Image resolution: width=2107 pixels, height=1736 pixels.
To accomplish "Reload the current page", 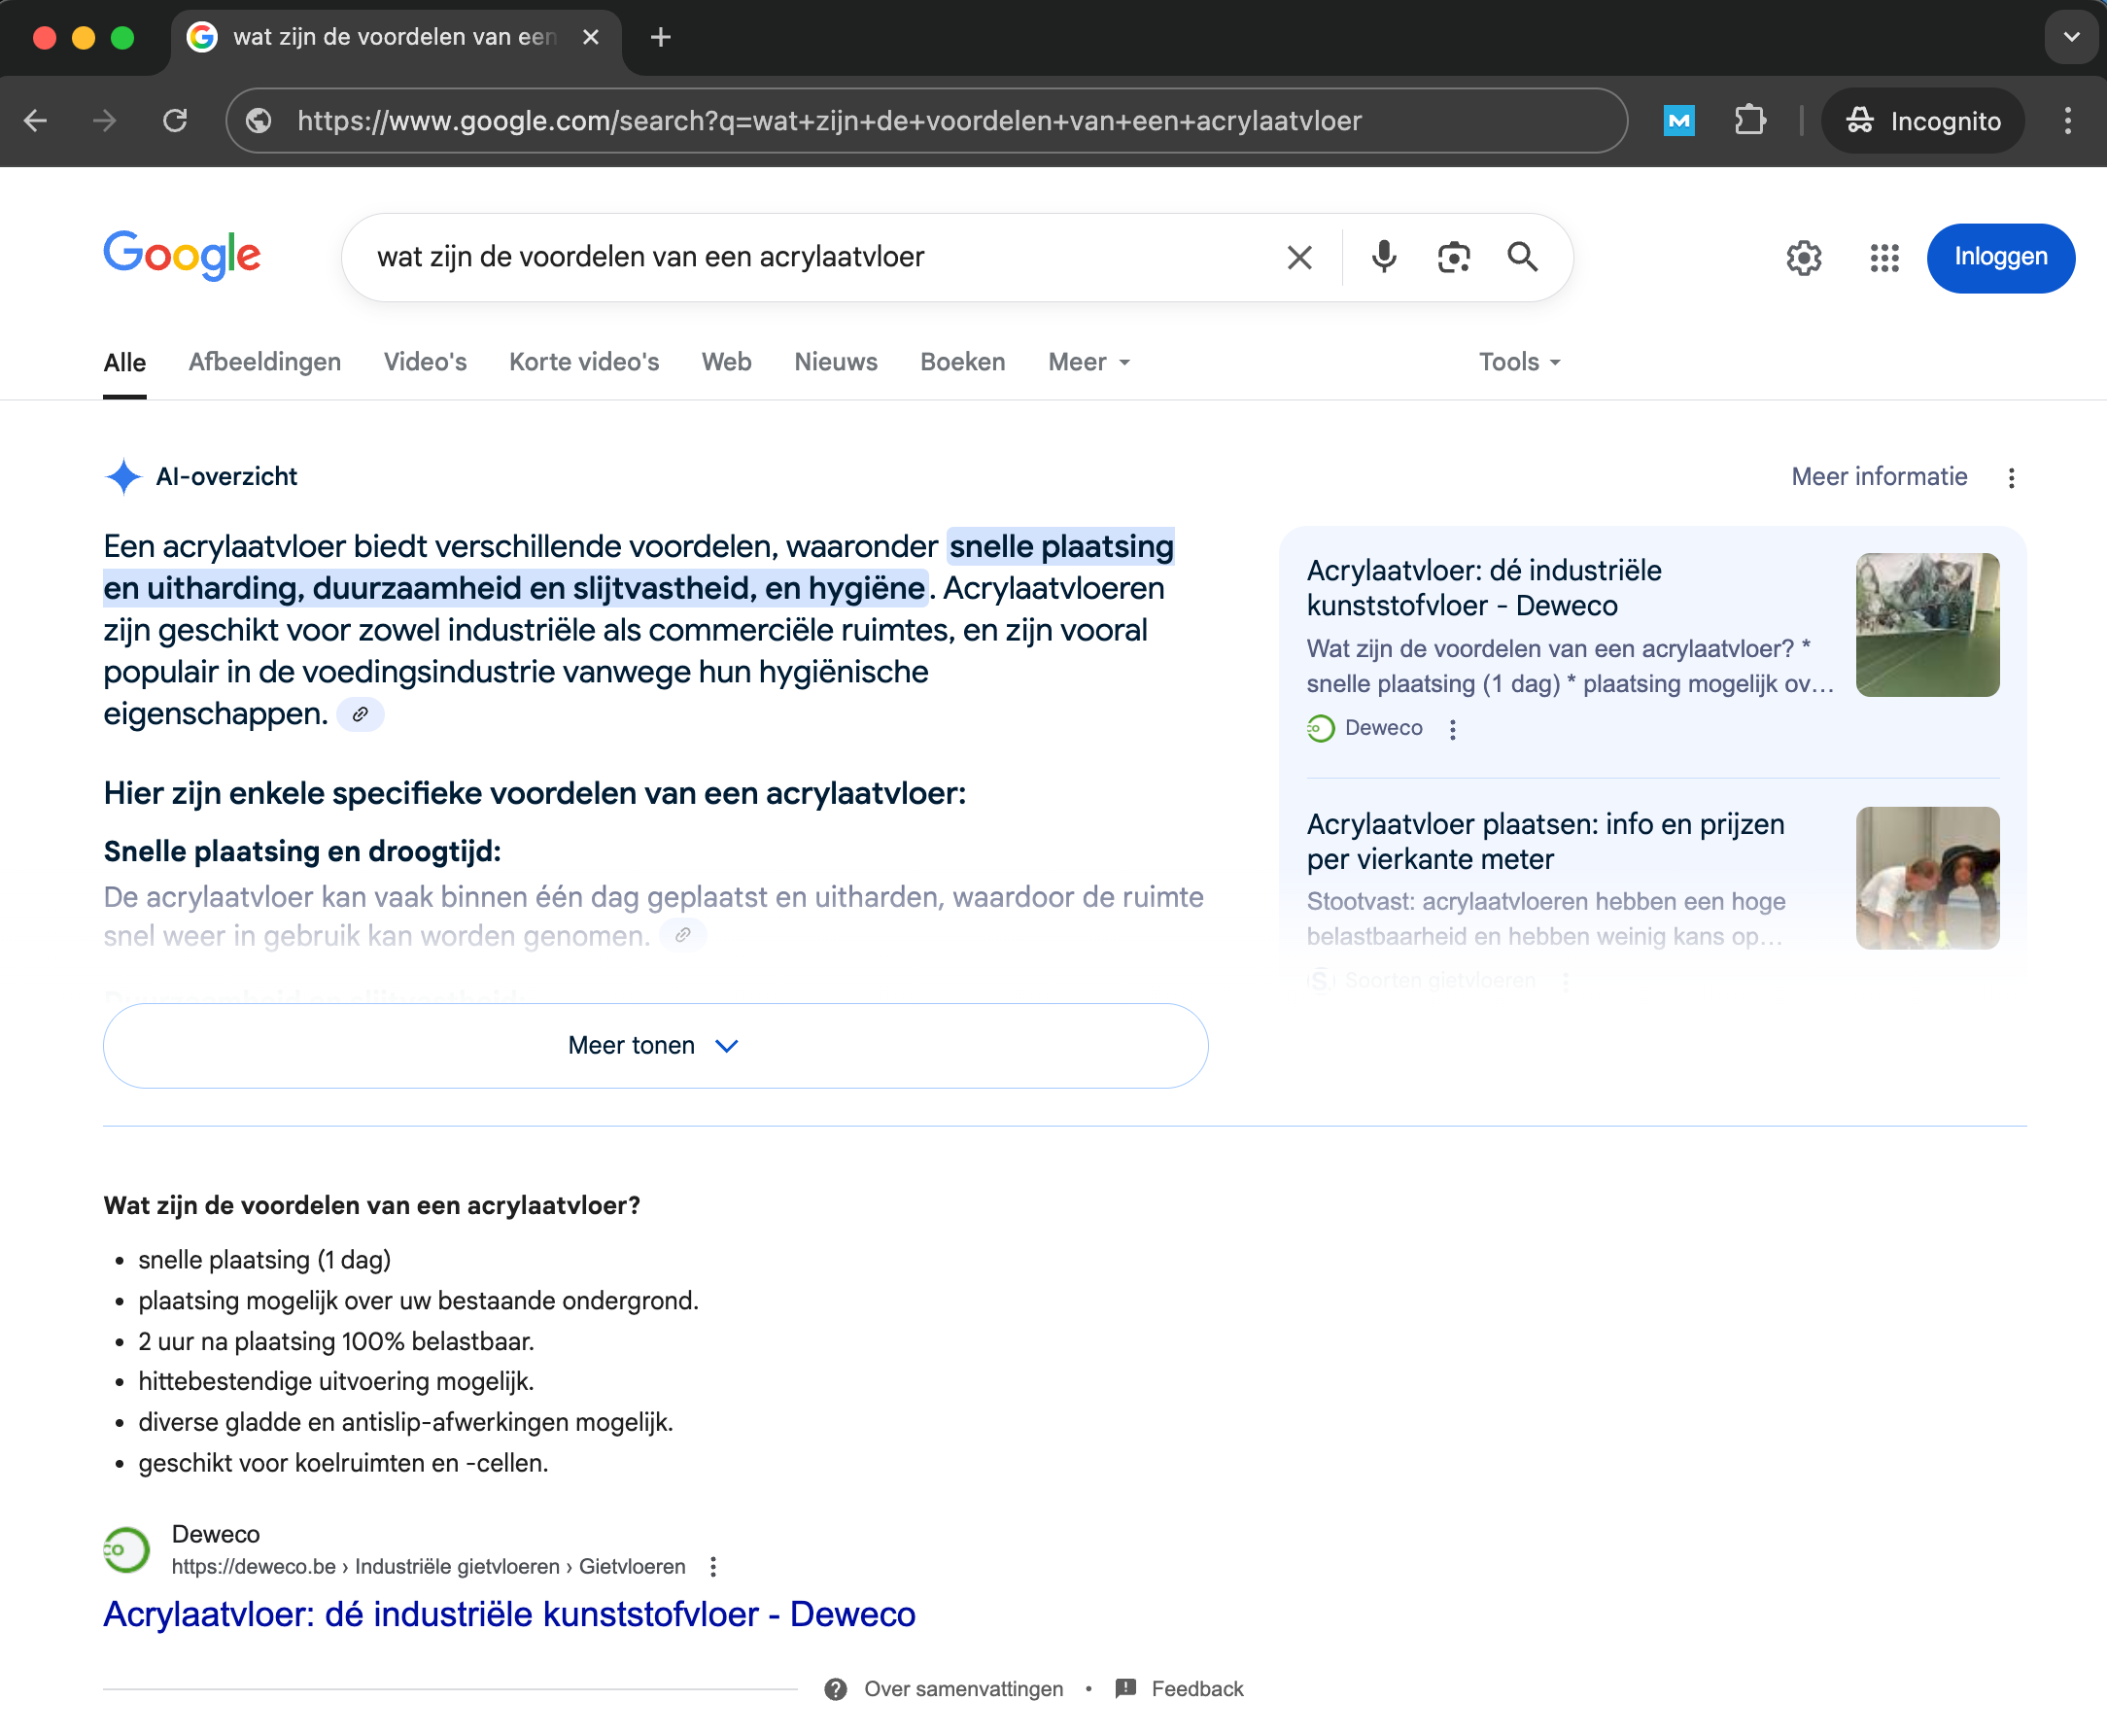I will 175,121.
